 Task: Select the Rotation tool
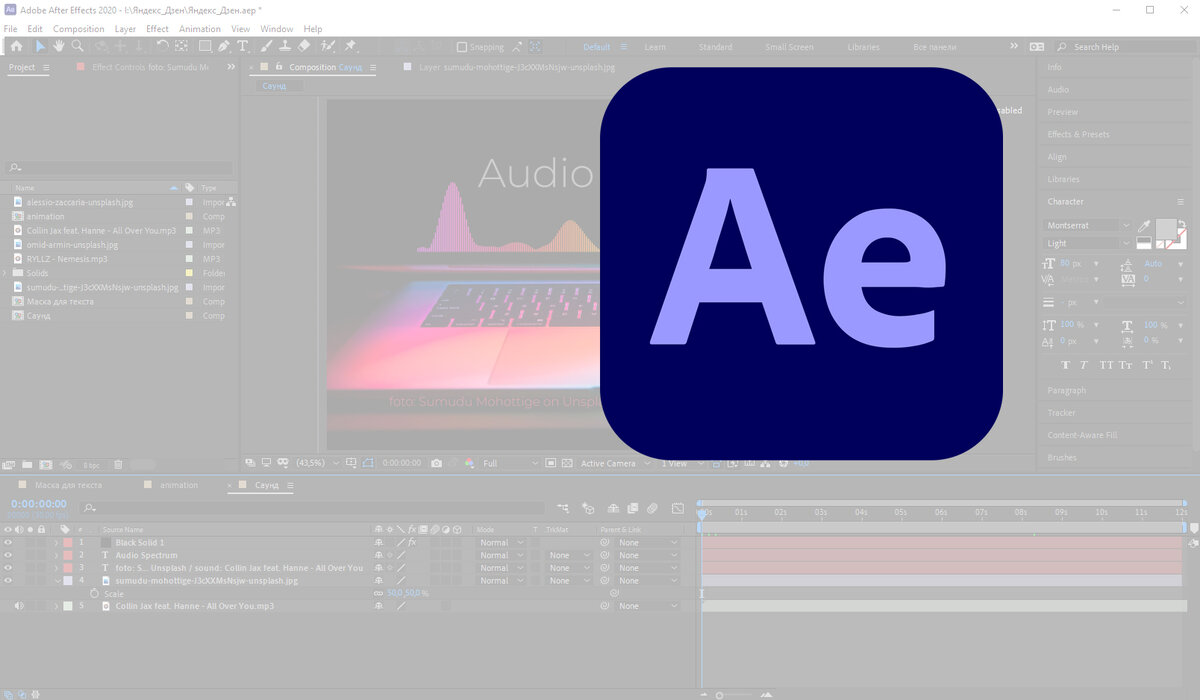162,46
